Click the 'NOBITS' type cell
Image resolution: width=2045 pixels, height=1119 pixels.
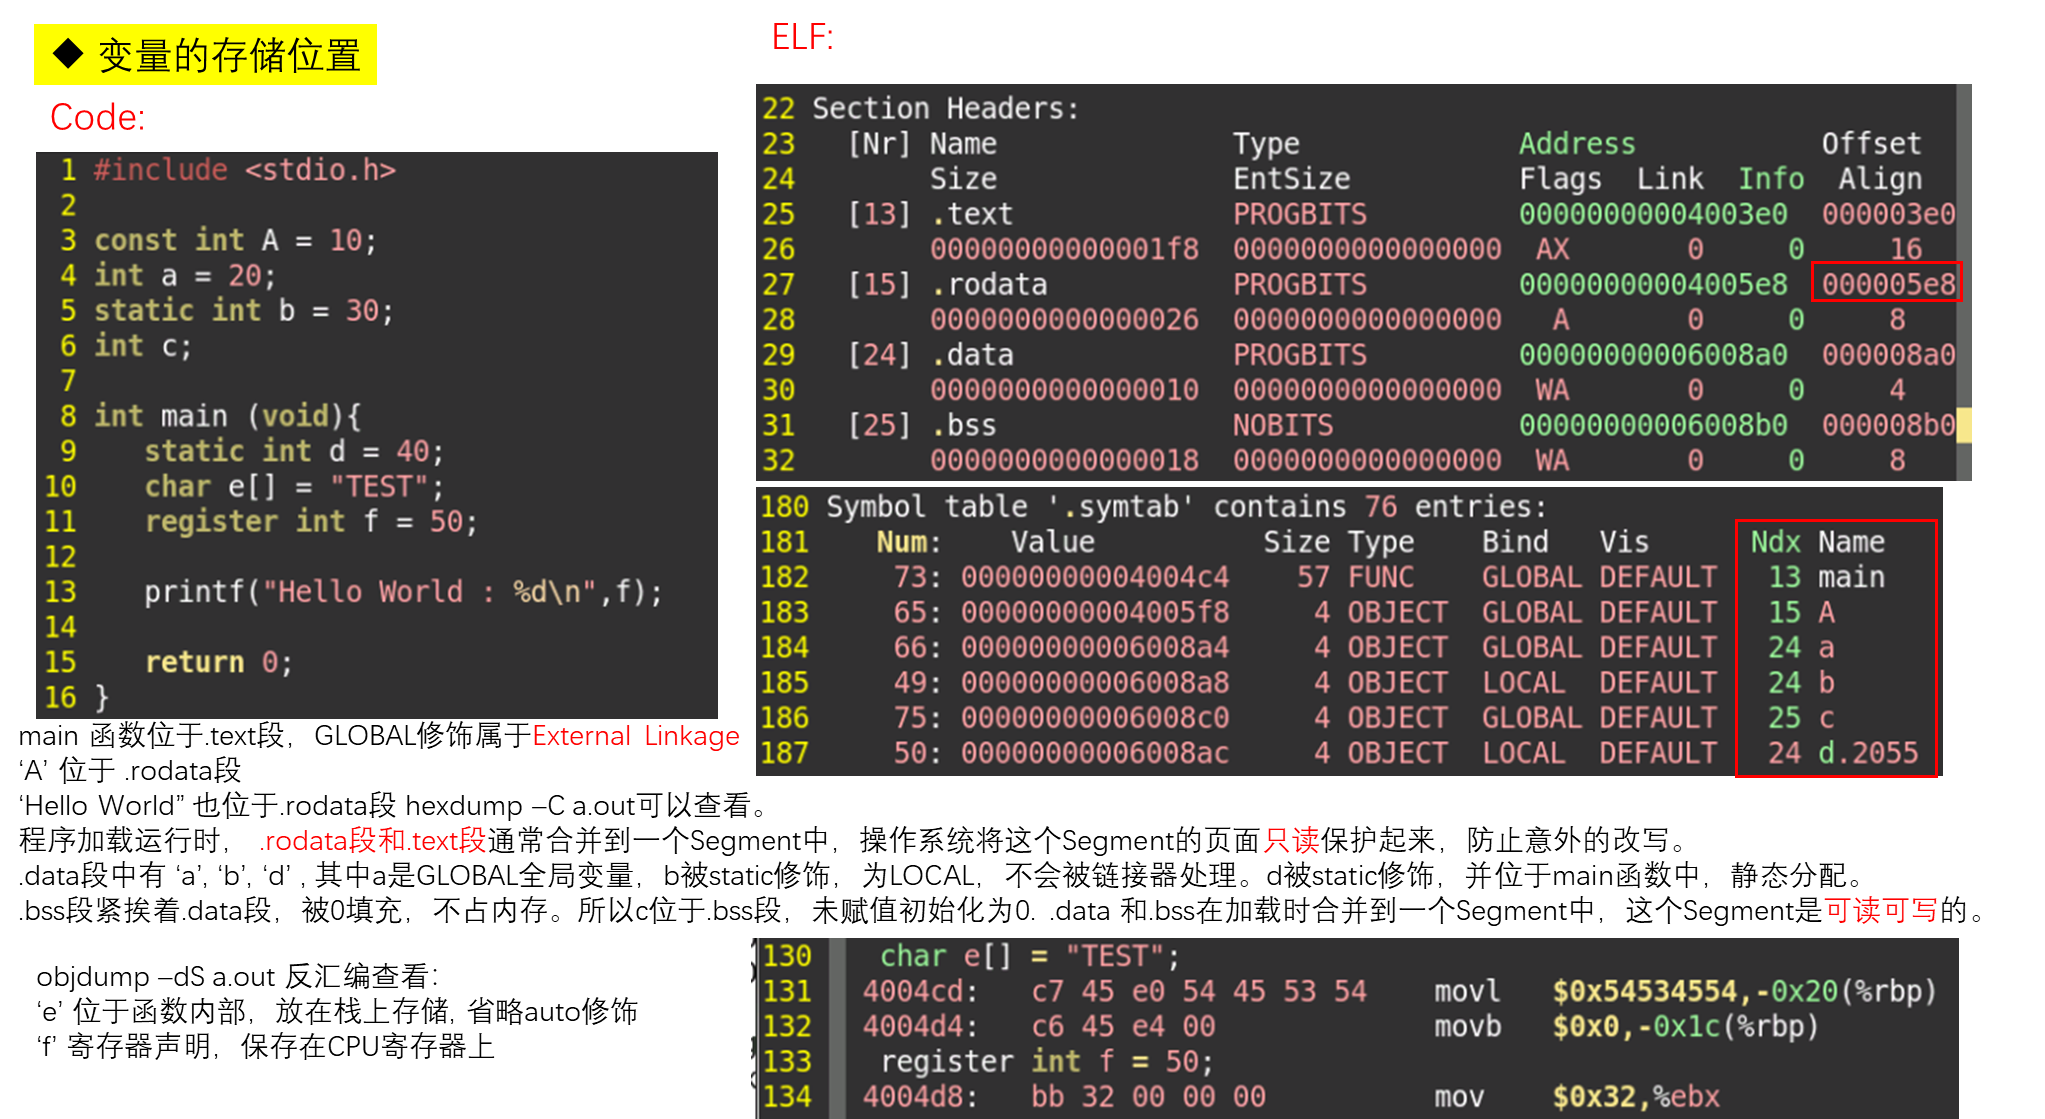click(1283, 426)
